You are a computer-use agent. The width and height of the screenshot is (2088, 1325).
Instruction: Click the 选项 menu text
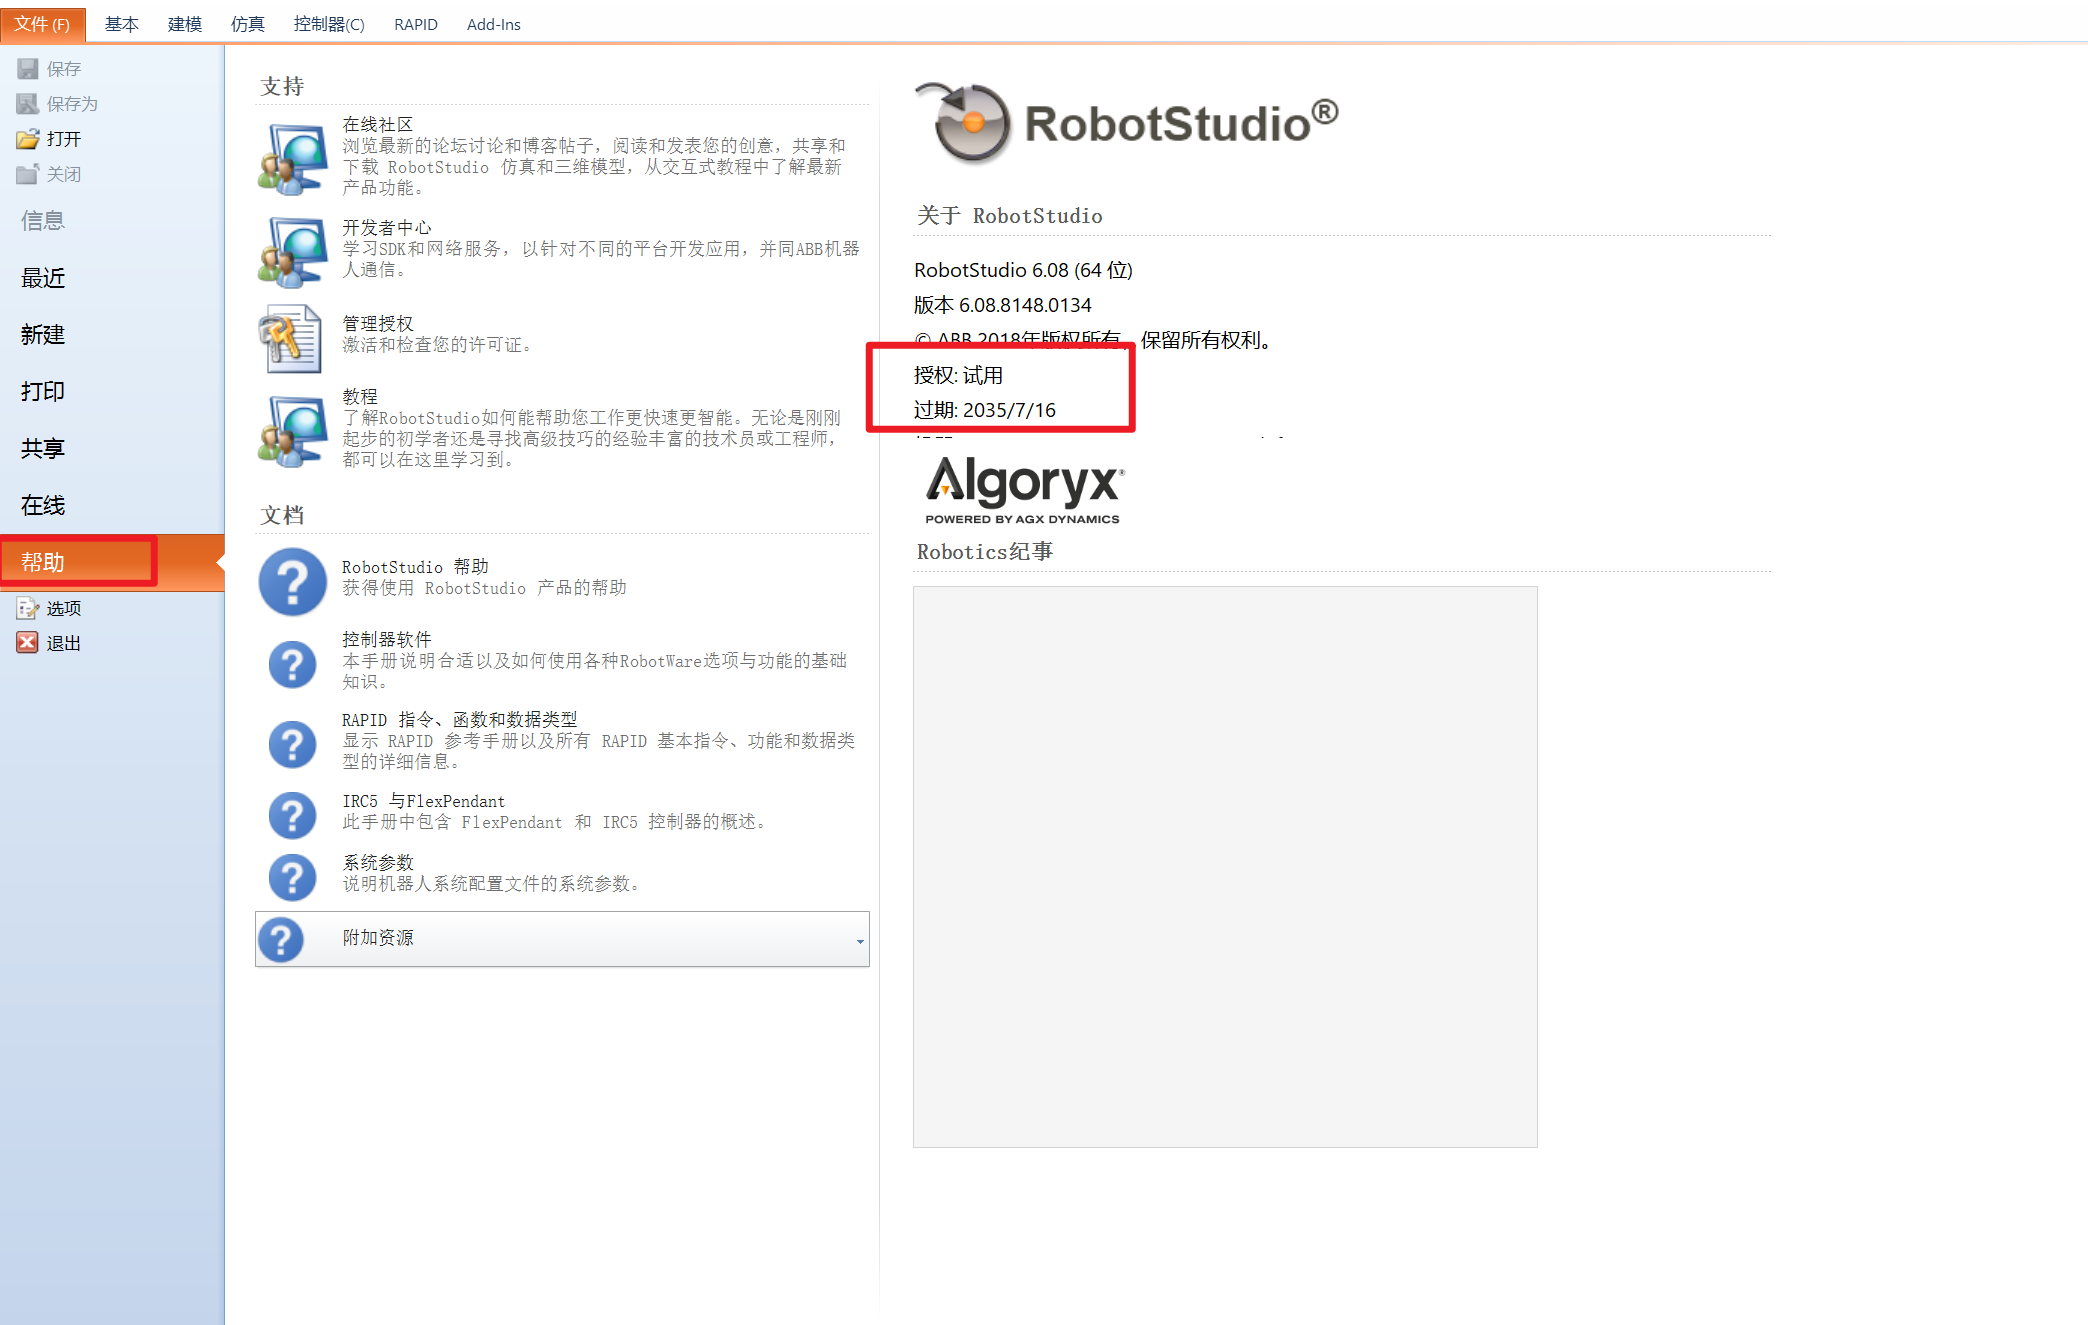(x=64, y=608)
